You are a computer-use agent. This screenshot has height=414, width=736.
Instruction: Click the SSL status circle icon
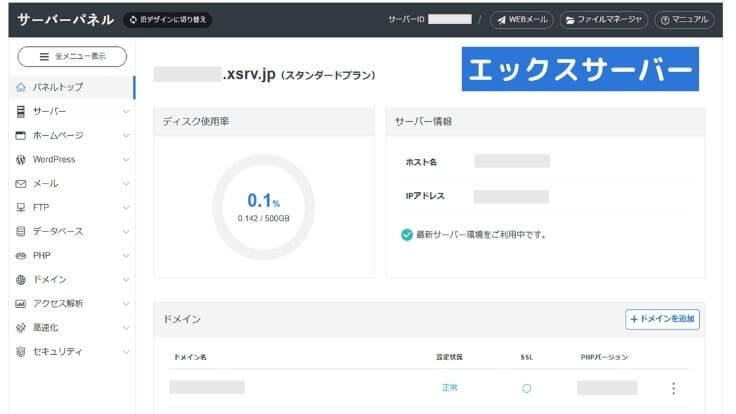tap(527, 388)
